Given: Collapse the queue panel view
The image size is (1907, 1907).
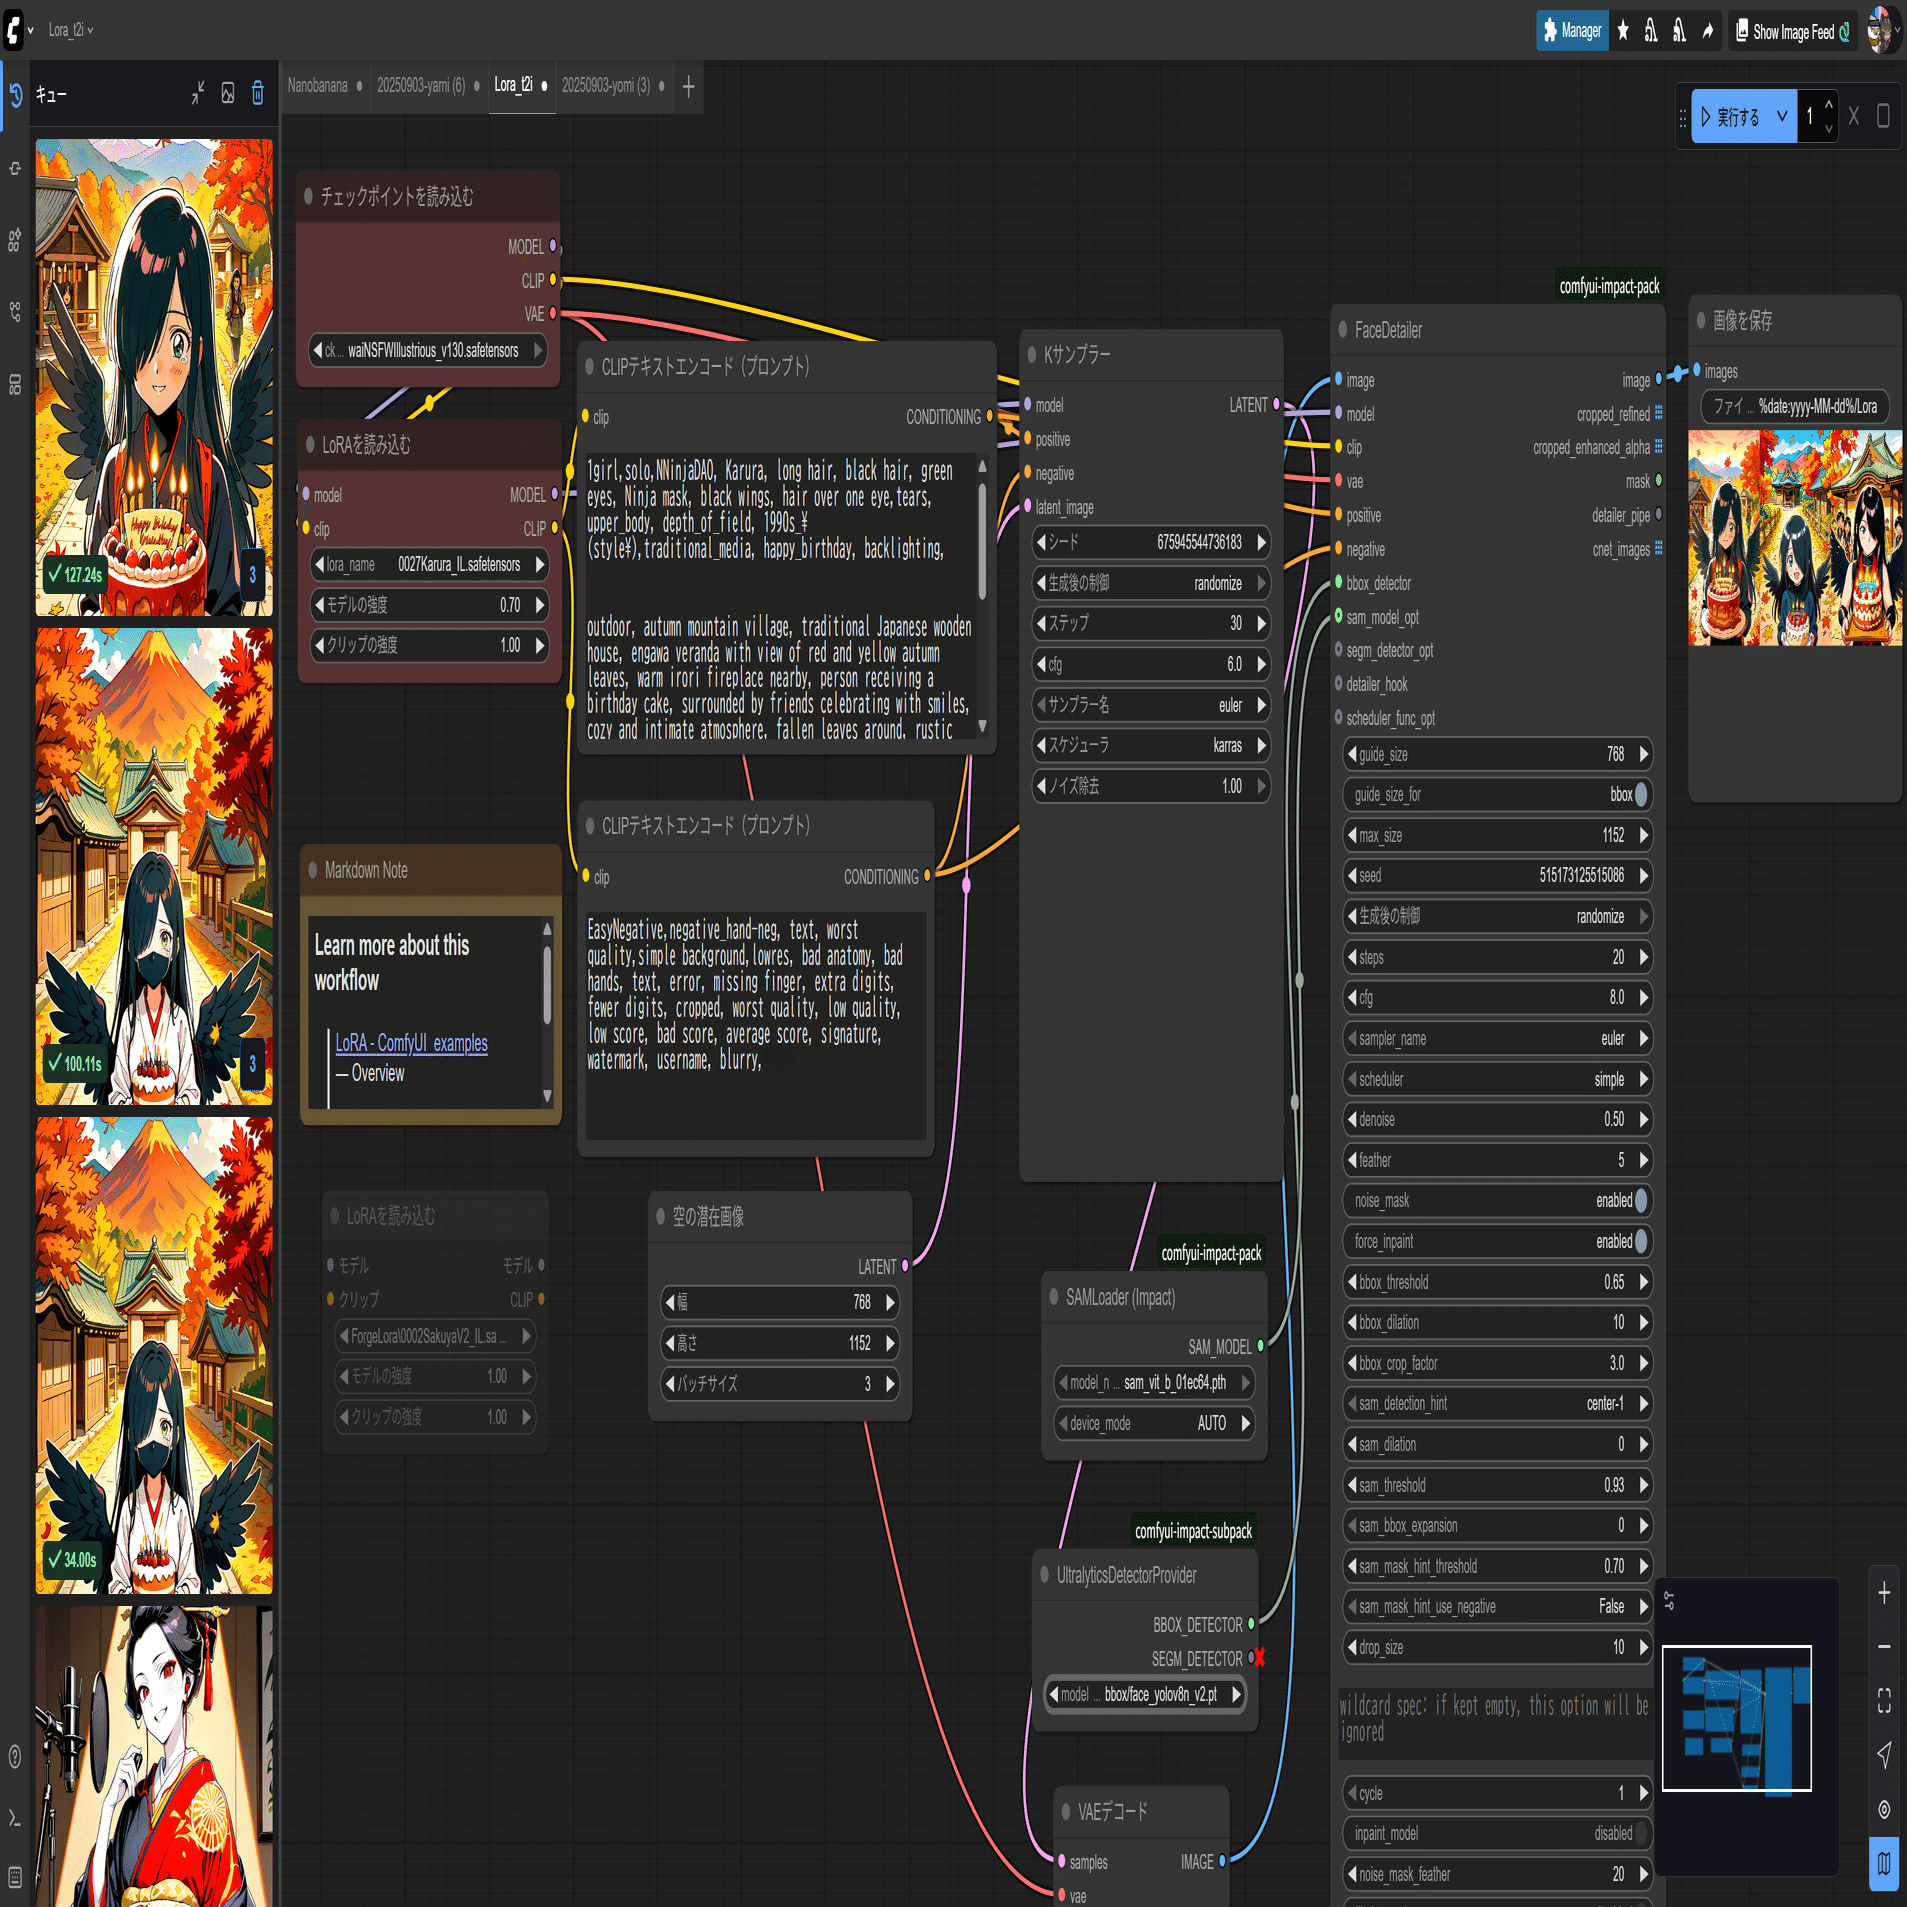Looking at the screenshot, I should (197, 94).
